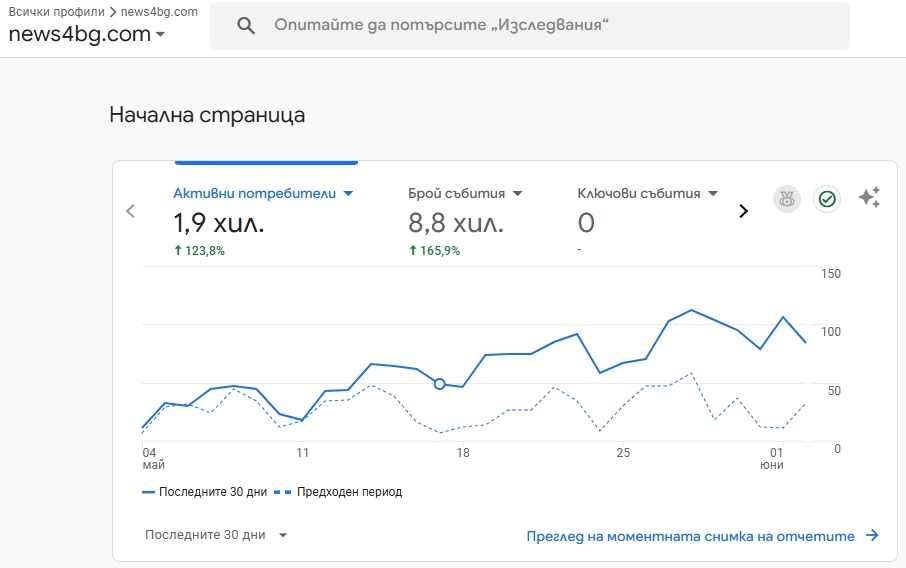Image resolution: width=906 pixels, height=568 pixels.
Task: Click the 18 x-axis date label
Action: click(x=463, y=452)
